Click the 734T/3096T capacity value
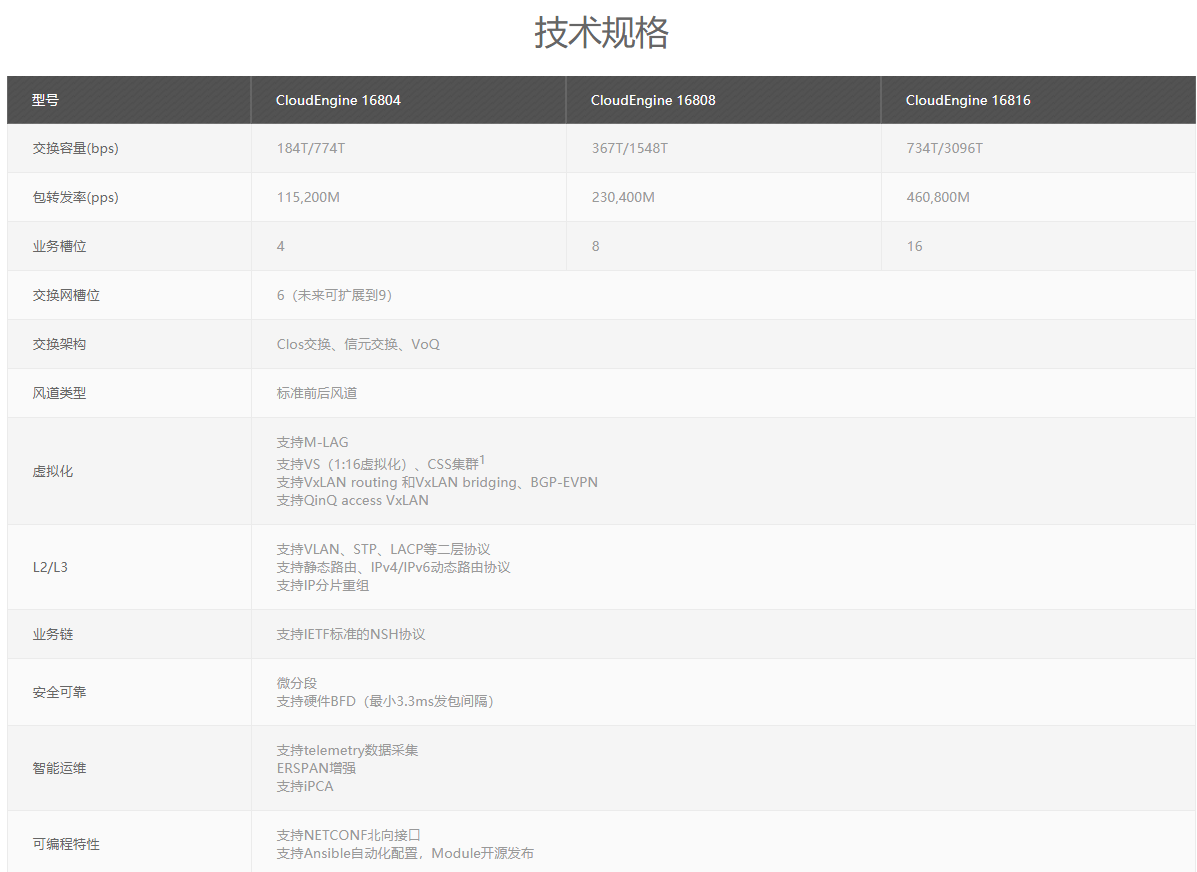The height and width of the screenshot is (872, 1197). click(944, 148)
